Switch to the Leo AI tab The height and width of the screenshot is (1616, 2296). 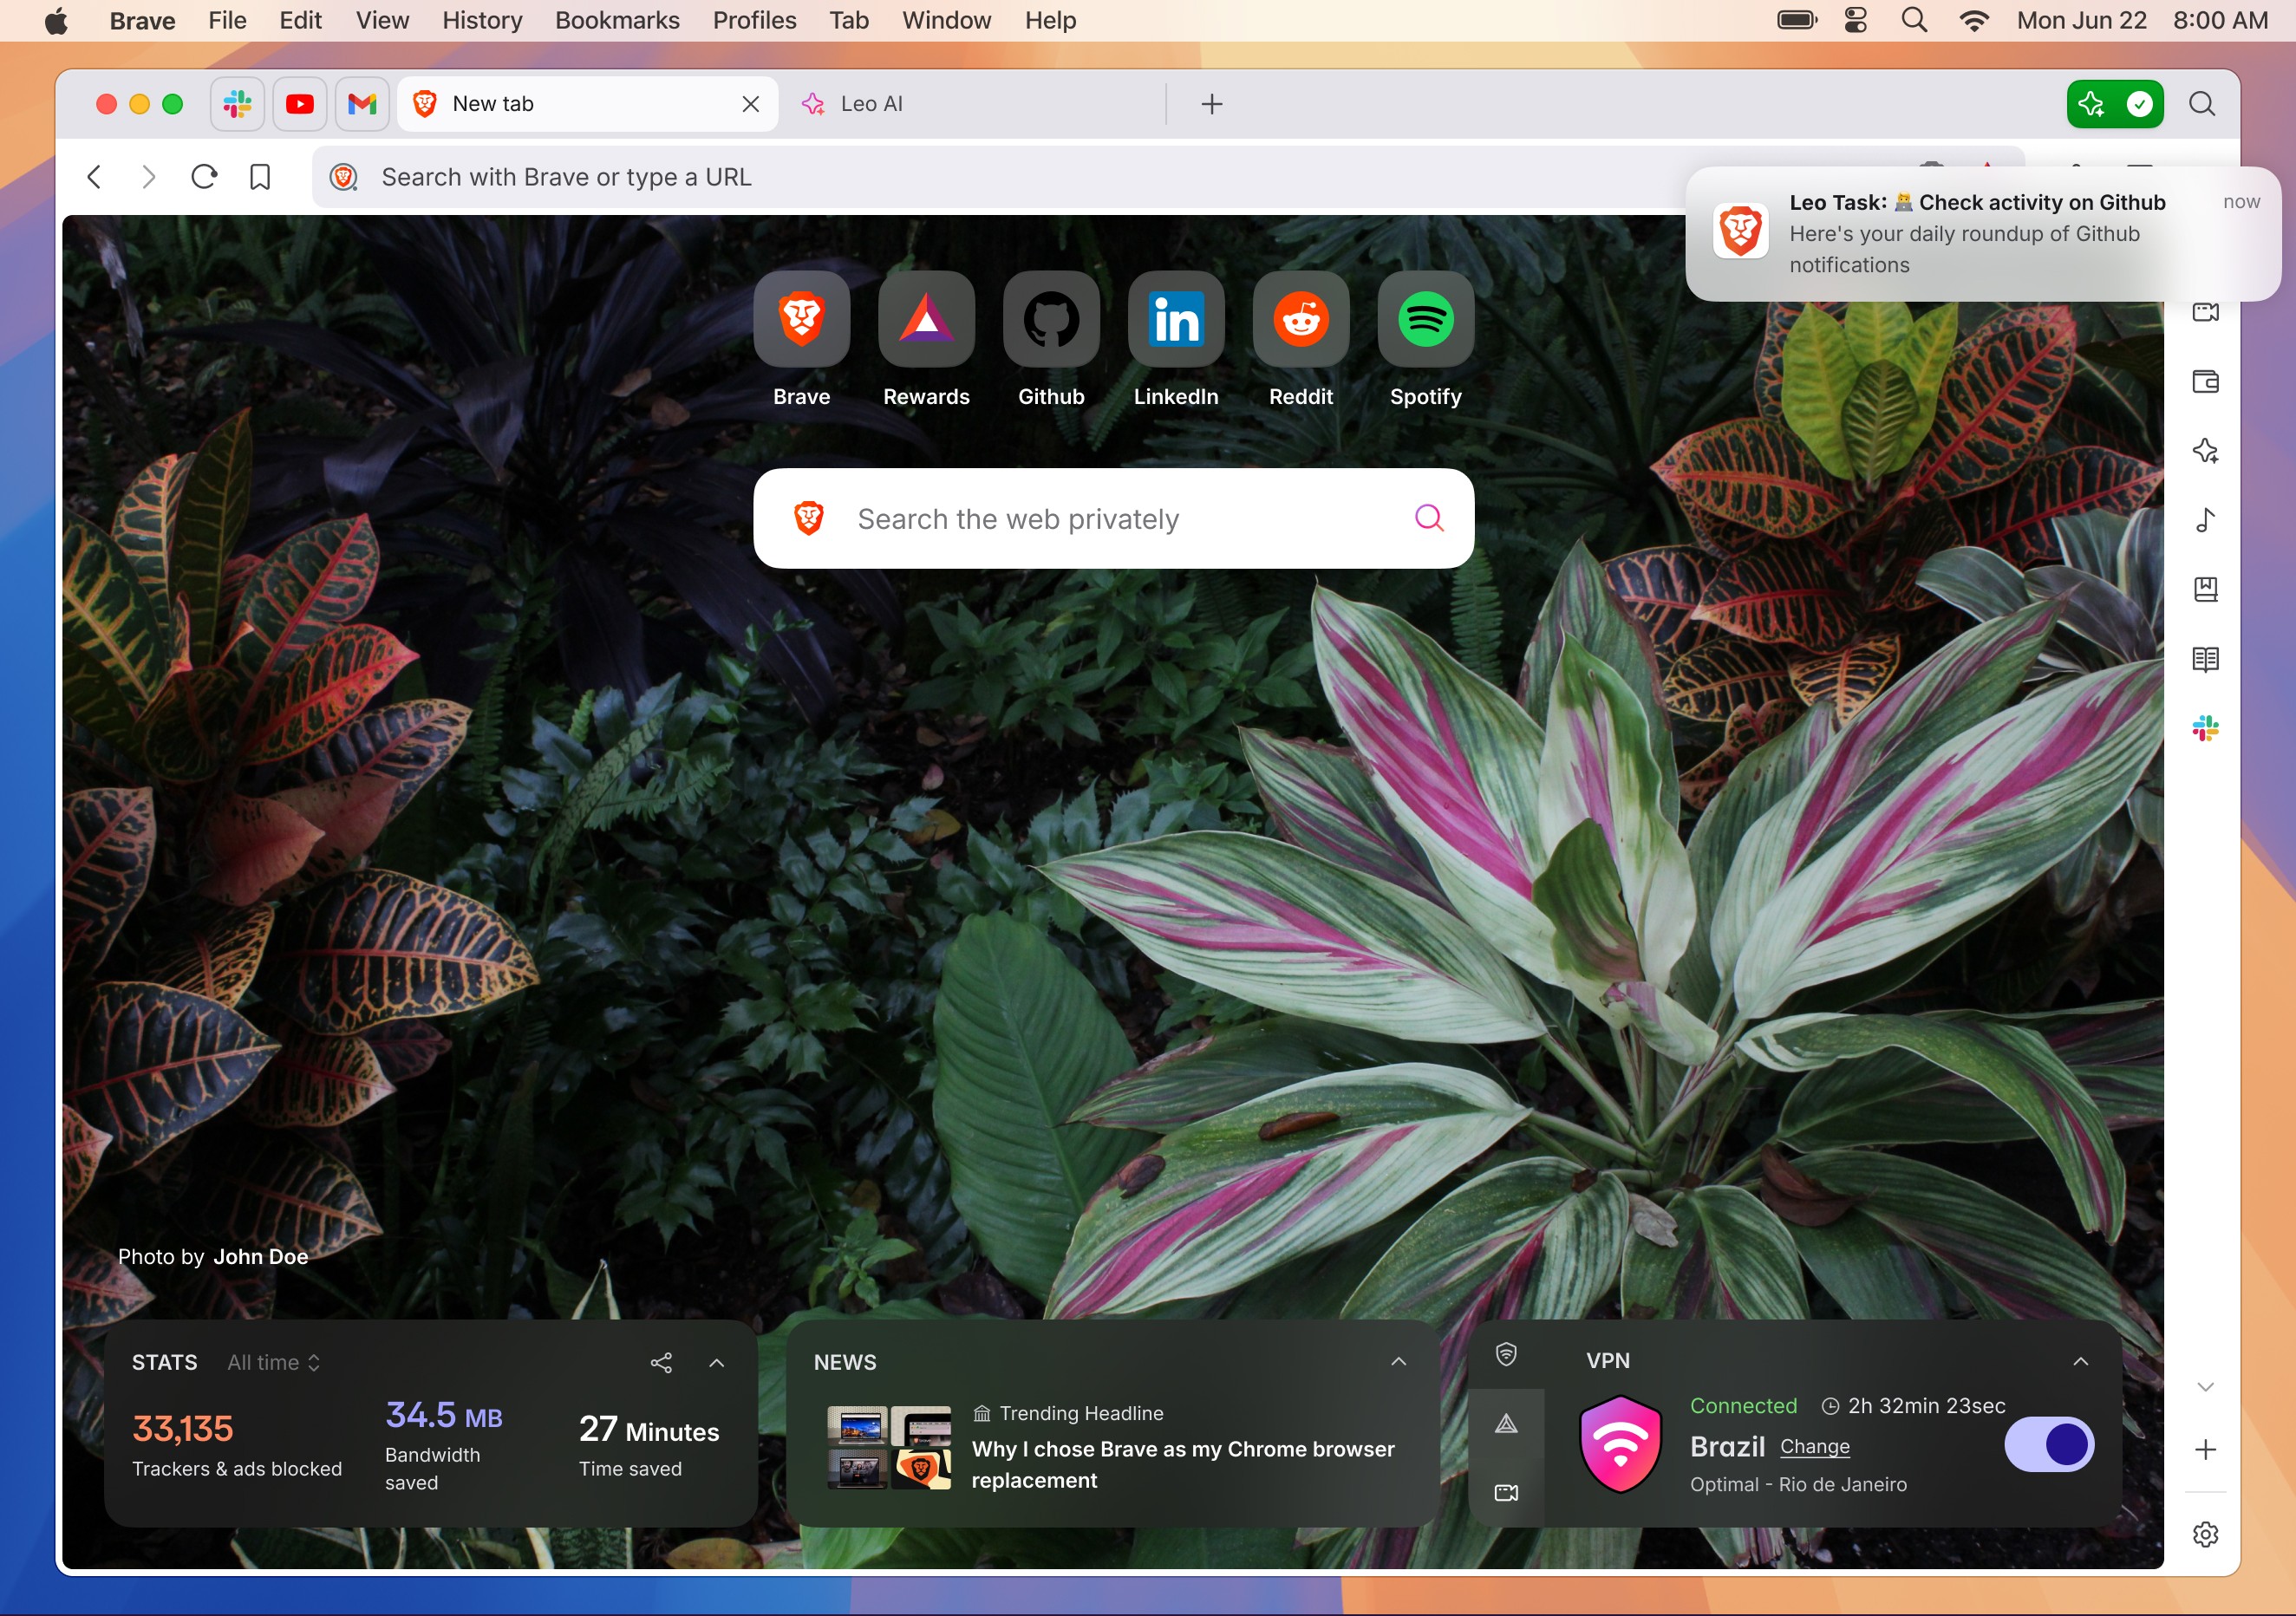coord(870,104)
